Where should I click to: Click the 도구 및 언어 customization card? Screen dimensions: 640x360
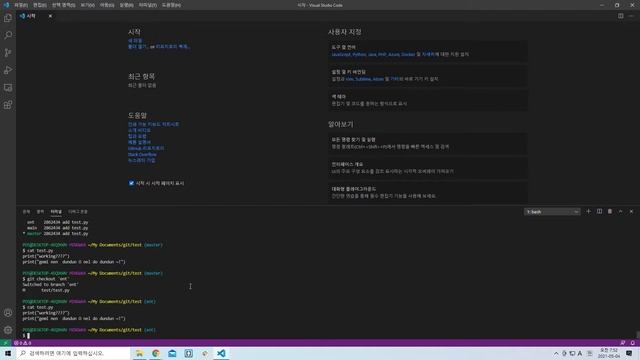pyautogui.click(x=428, y=51)
